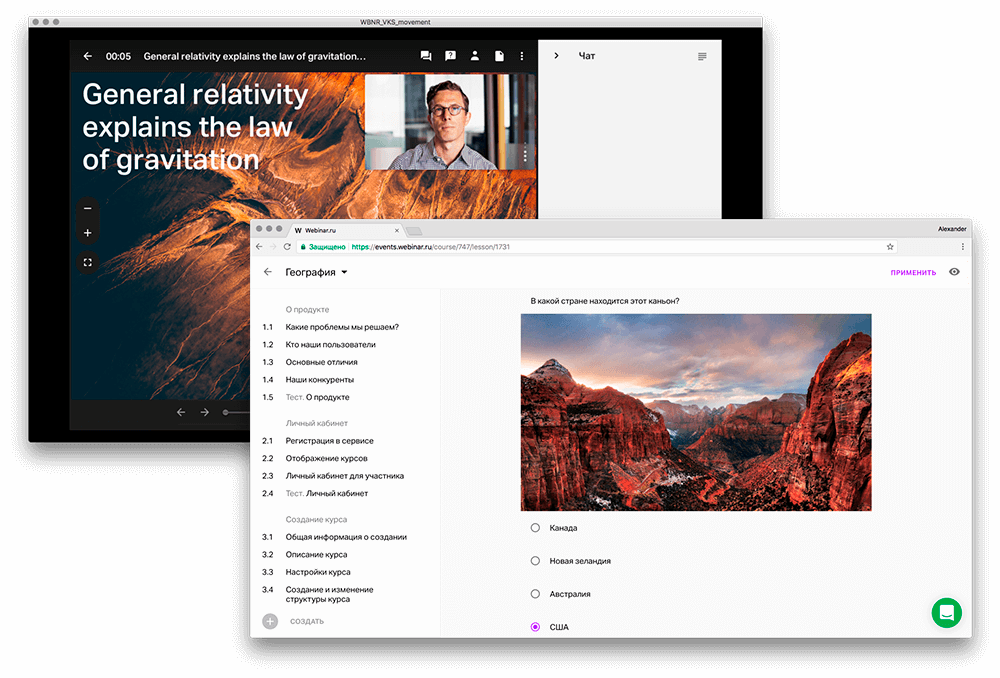Collapse the Чат panel with chevron
Screen dimensions: 1000x678
click(x=556, y=56)
